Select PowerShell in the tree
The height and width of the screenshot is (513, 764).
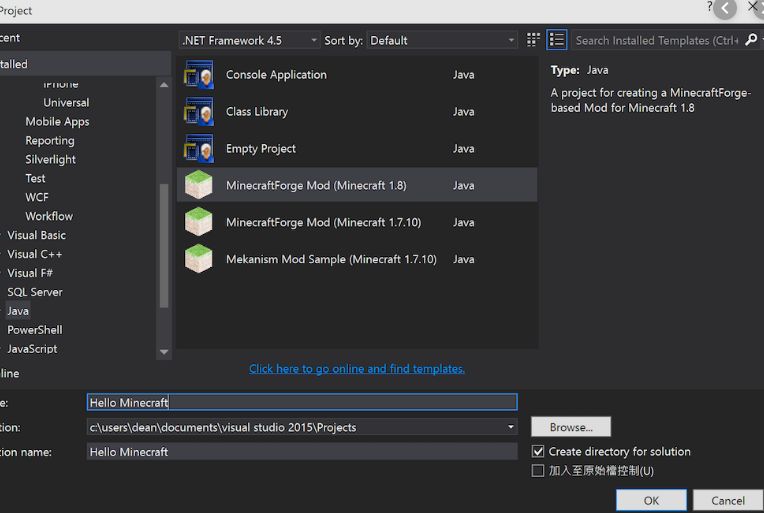[35, 330]
